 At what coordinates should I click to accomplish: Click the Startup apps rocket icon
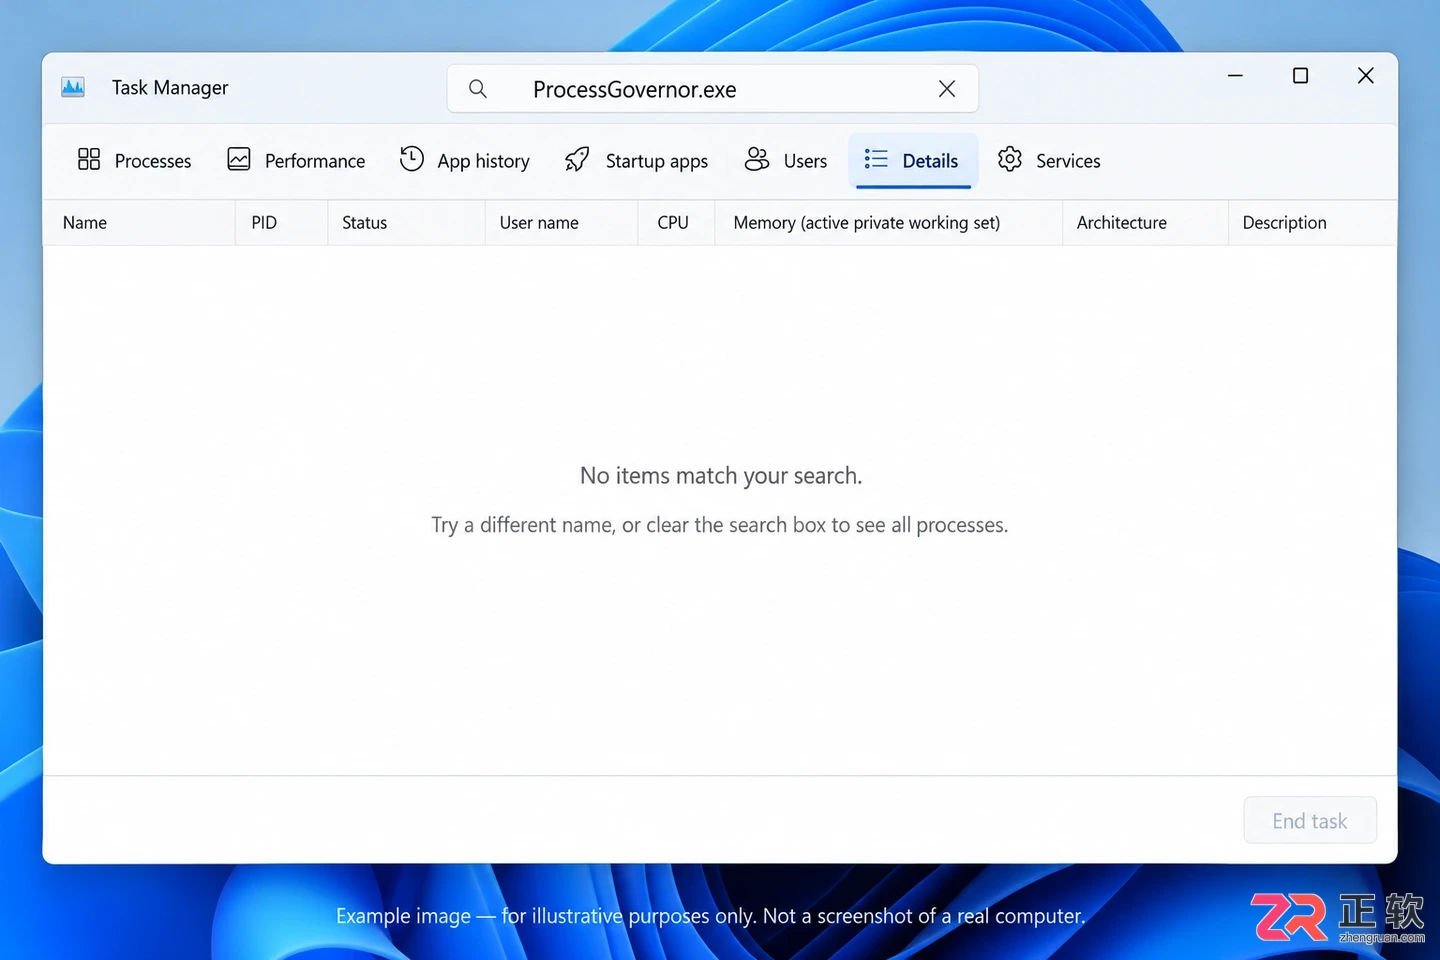577,159
